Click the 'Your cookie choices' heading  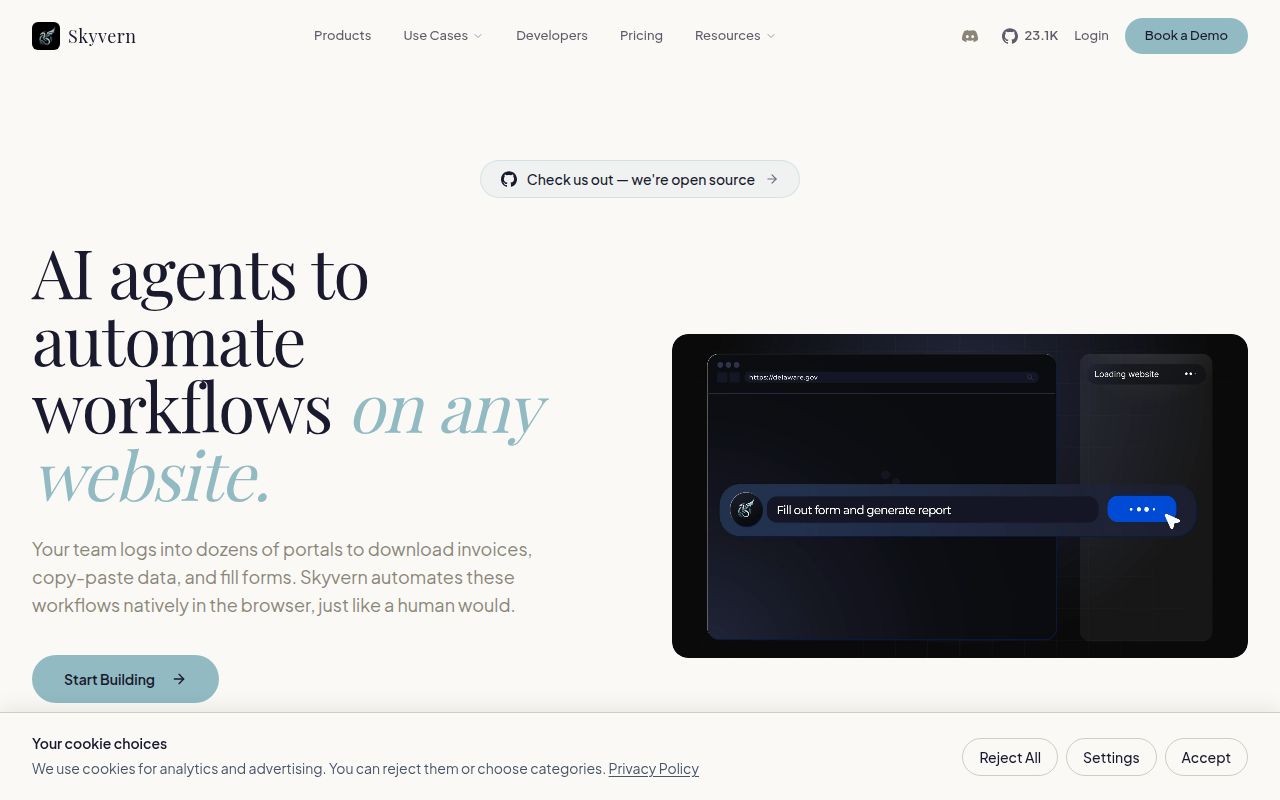click(x=100, y=744)
